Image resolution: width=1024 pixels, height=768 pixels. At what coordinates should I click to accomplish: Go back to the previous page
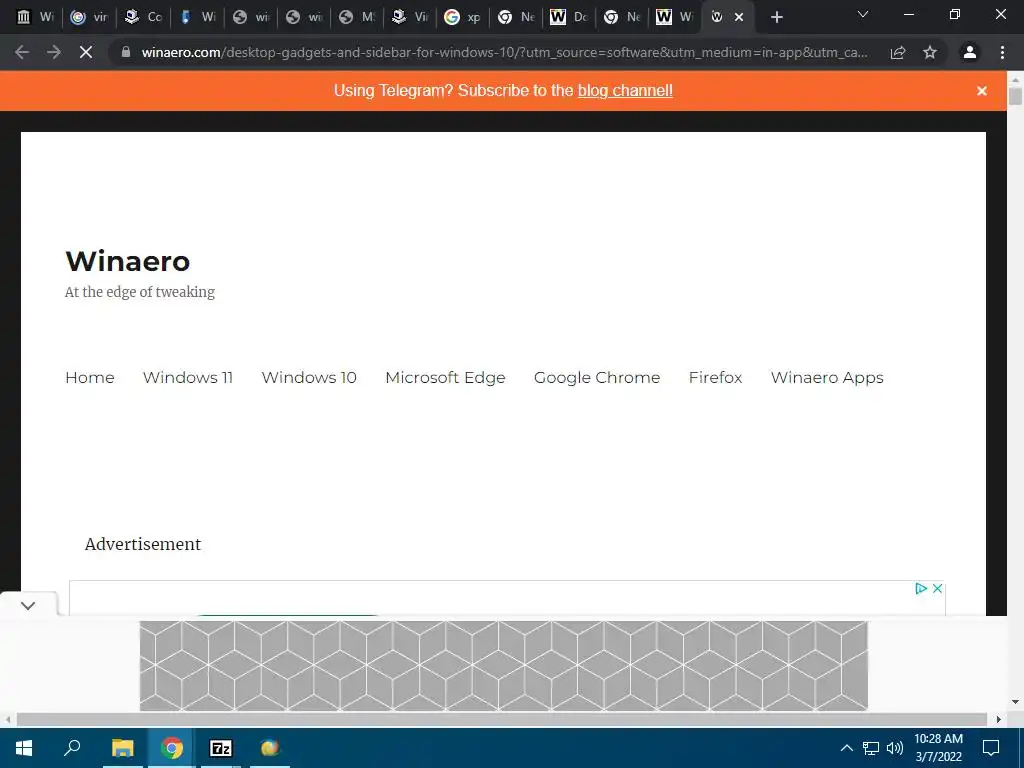pos(22,52)
